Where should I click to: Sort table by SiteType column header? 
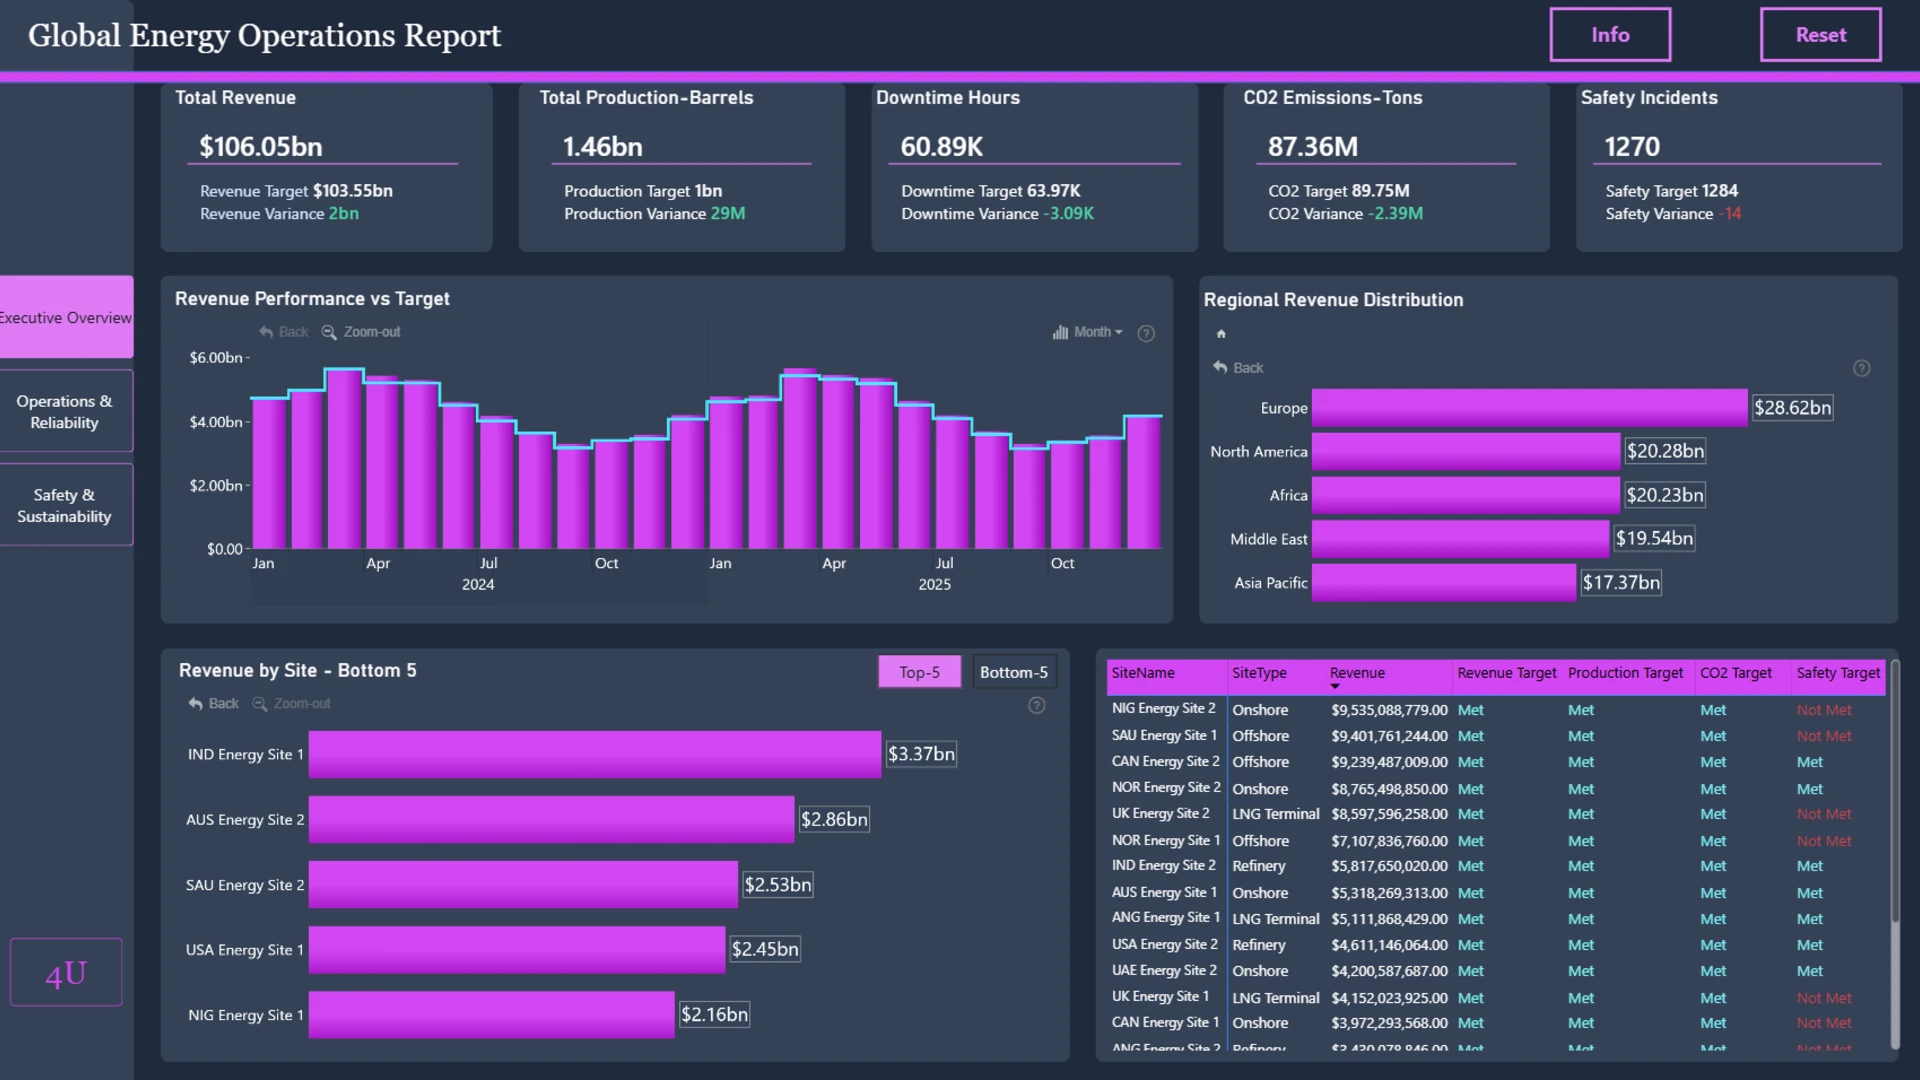[x=1259, y=673]
